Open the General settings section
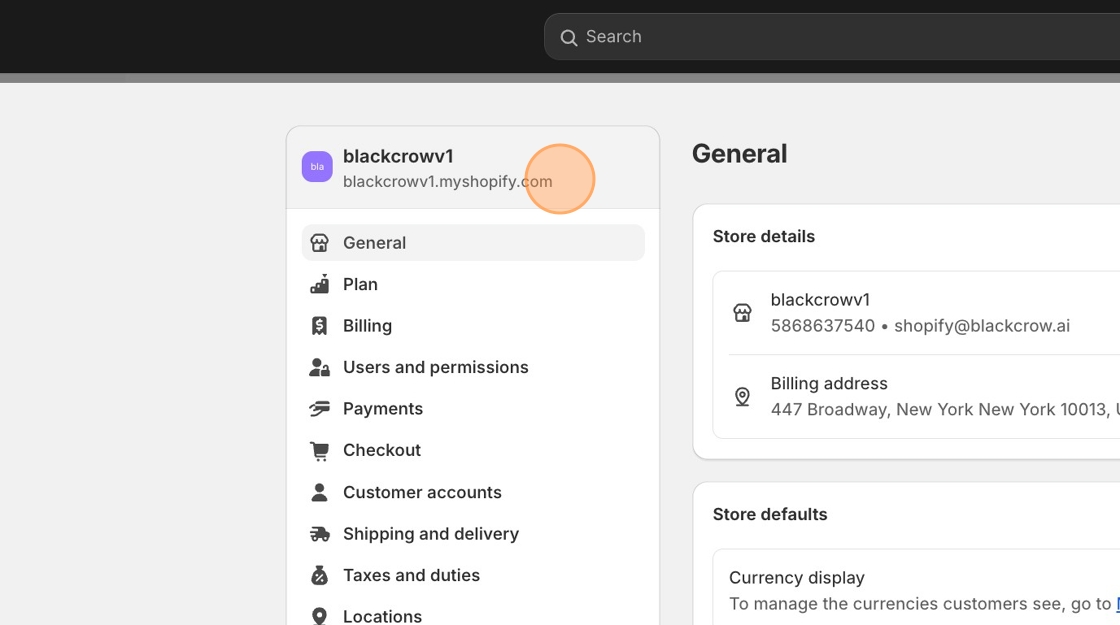The image size is (1120, 625). [375, 243]
